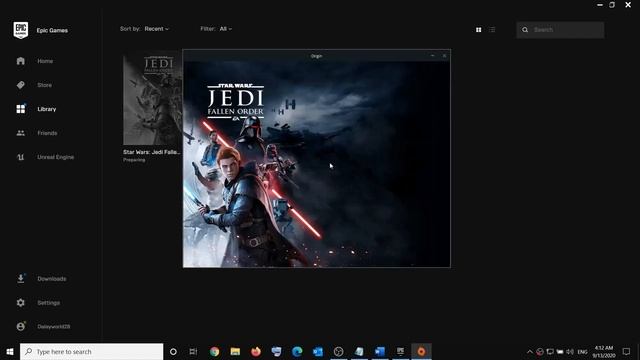Open the Windows notification center
This screenshot has height=360, width=640.
coord(626,351)
